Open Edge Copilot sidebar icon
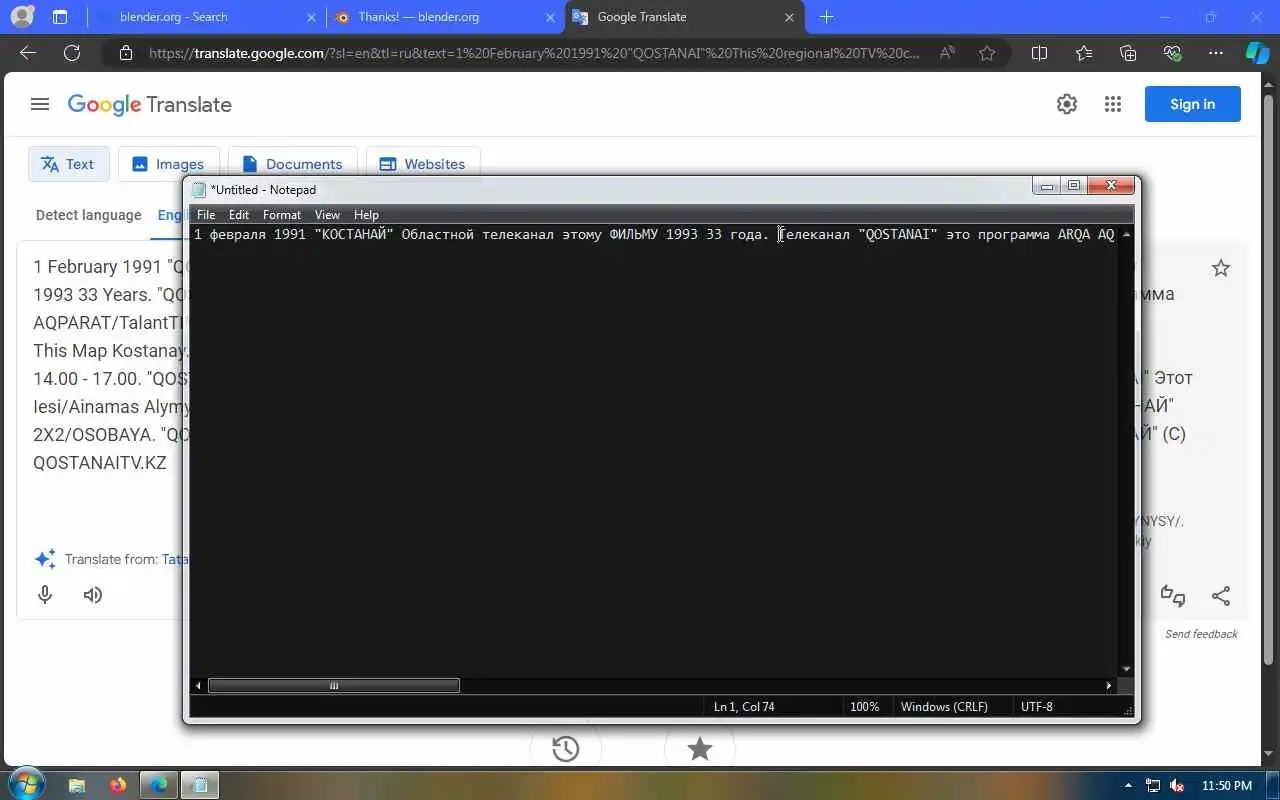This screenshot has width=1280, height=800. pyautogui.click(x=1256, y=53)
